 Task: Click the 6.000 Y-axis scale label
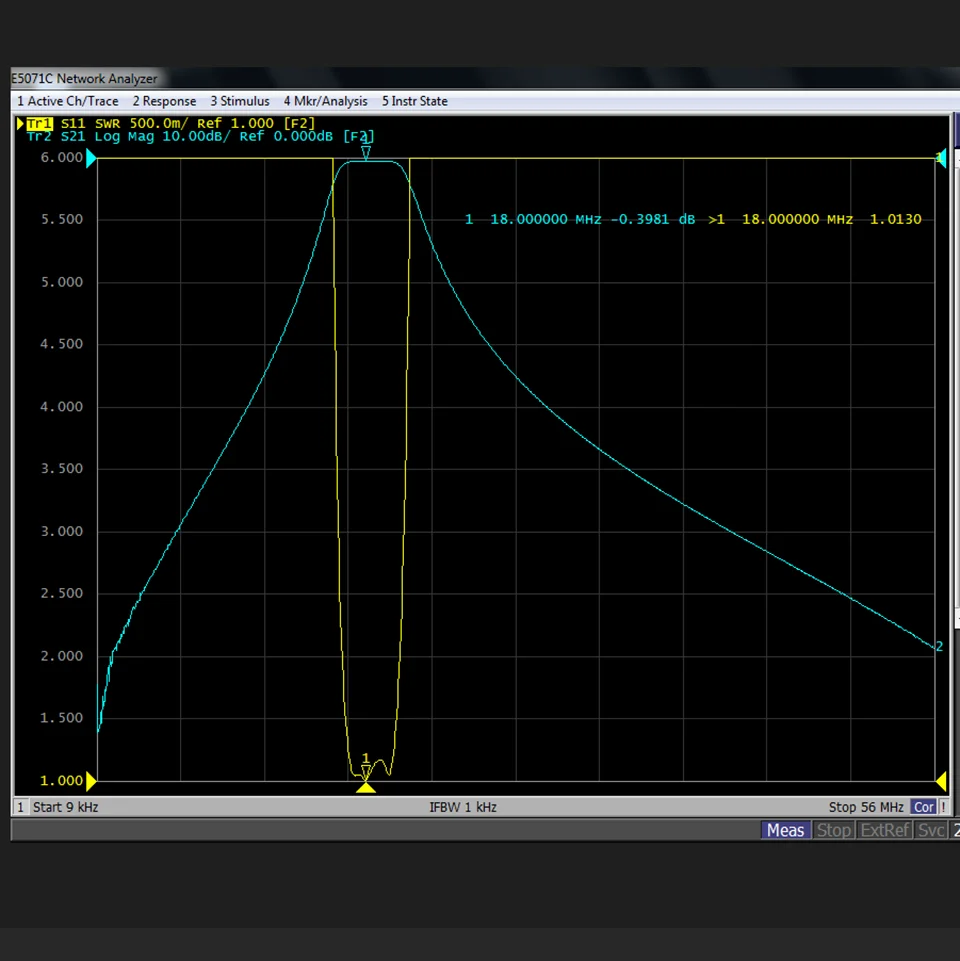click(x=61, y=158)
